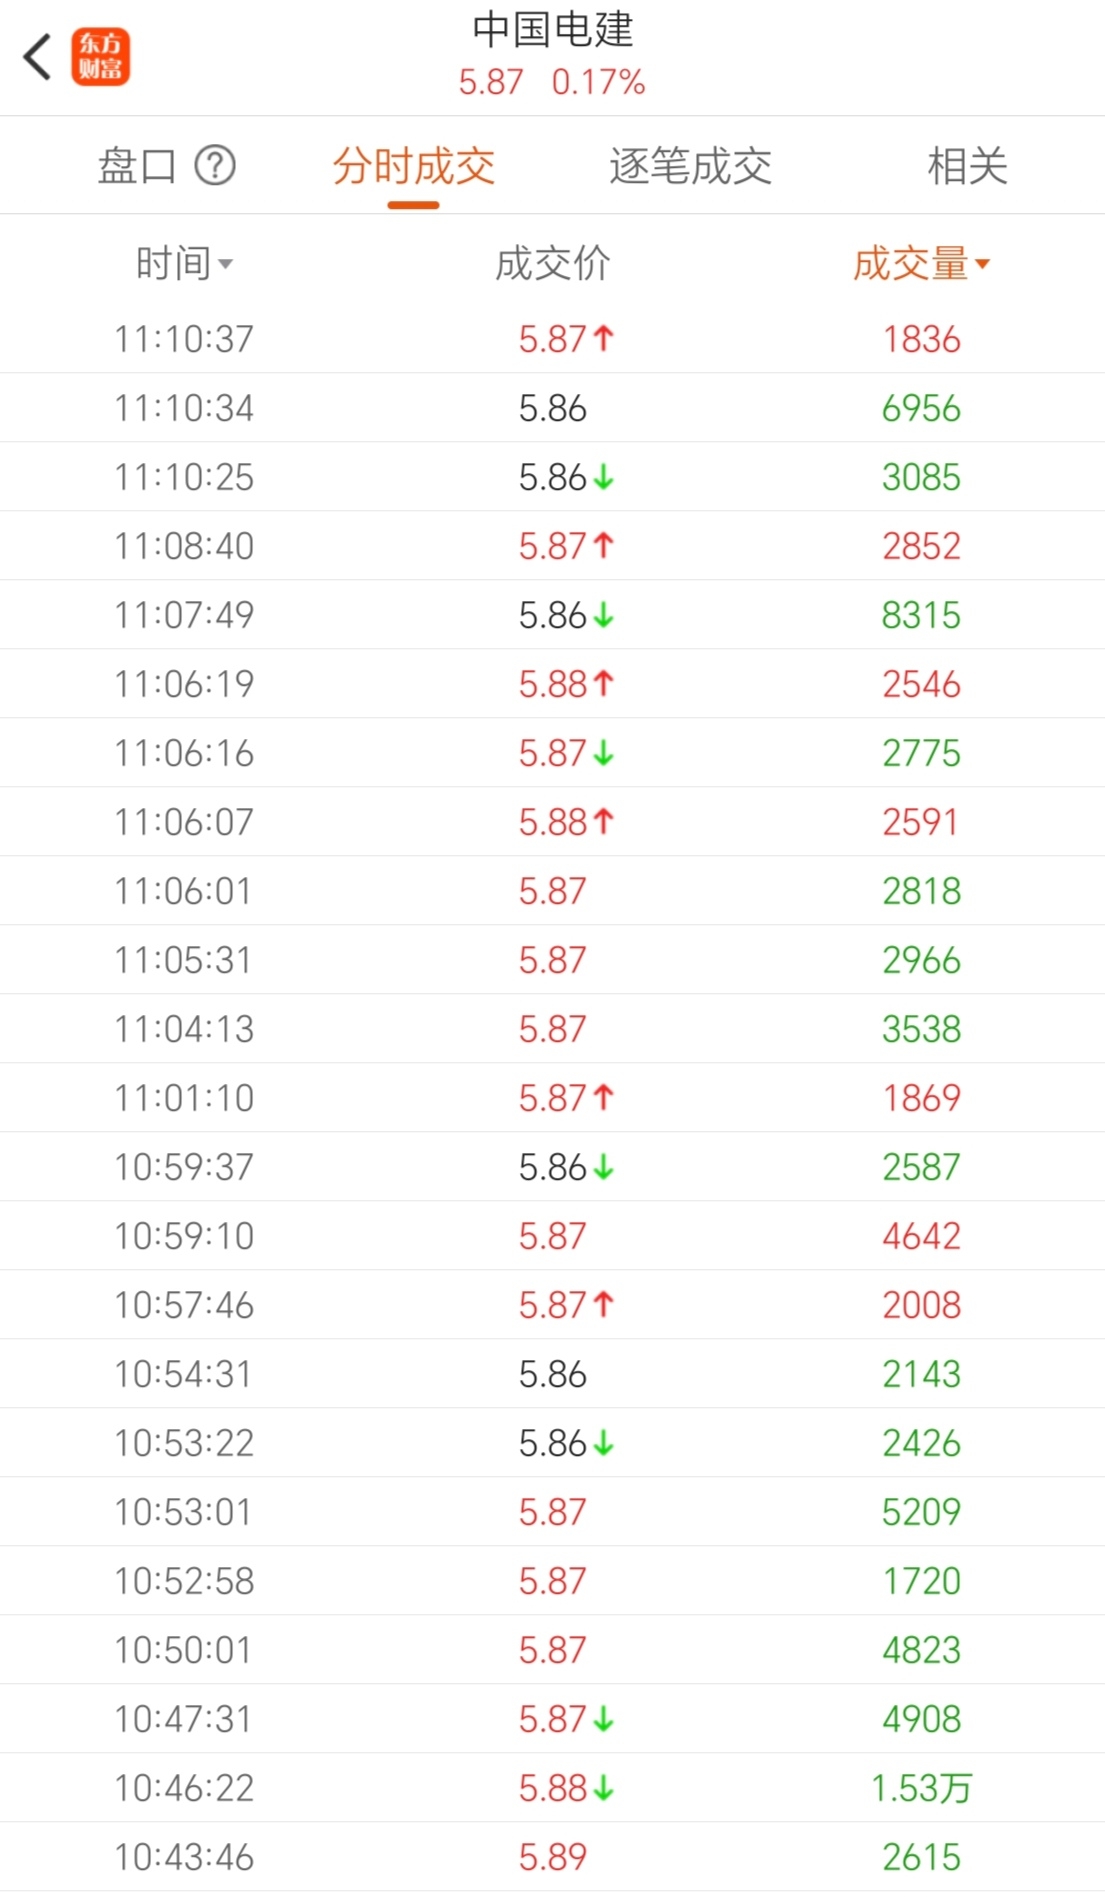This screenshot has width=1105, height=1897.
Task: Select the 11:10:37 trade row
Action: coord(552,339)
